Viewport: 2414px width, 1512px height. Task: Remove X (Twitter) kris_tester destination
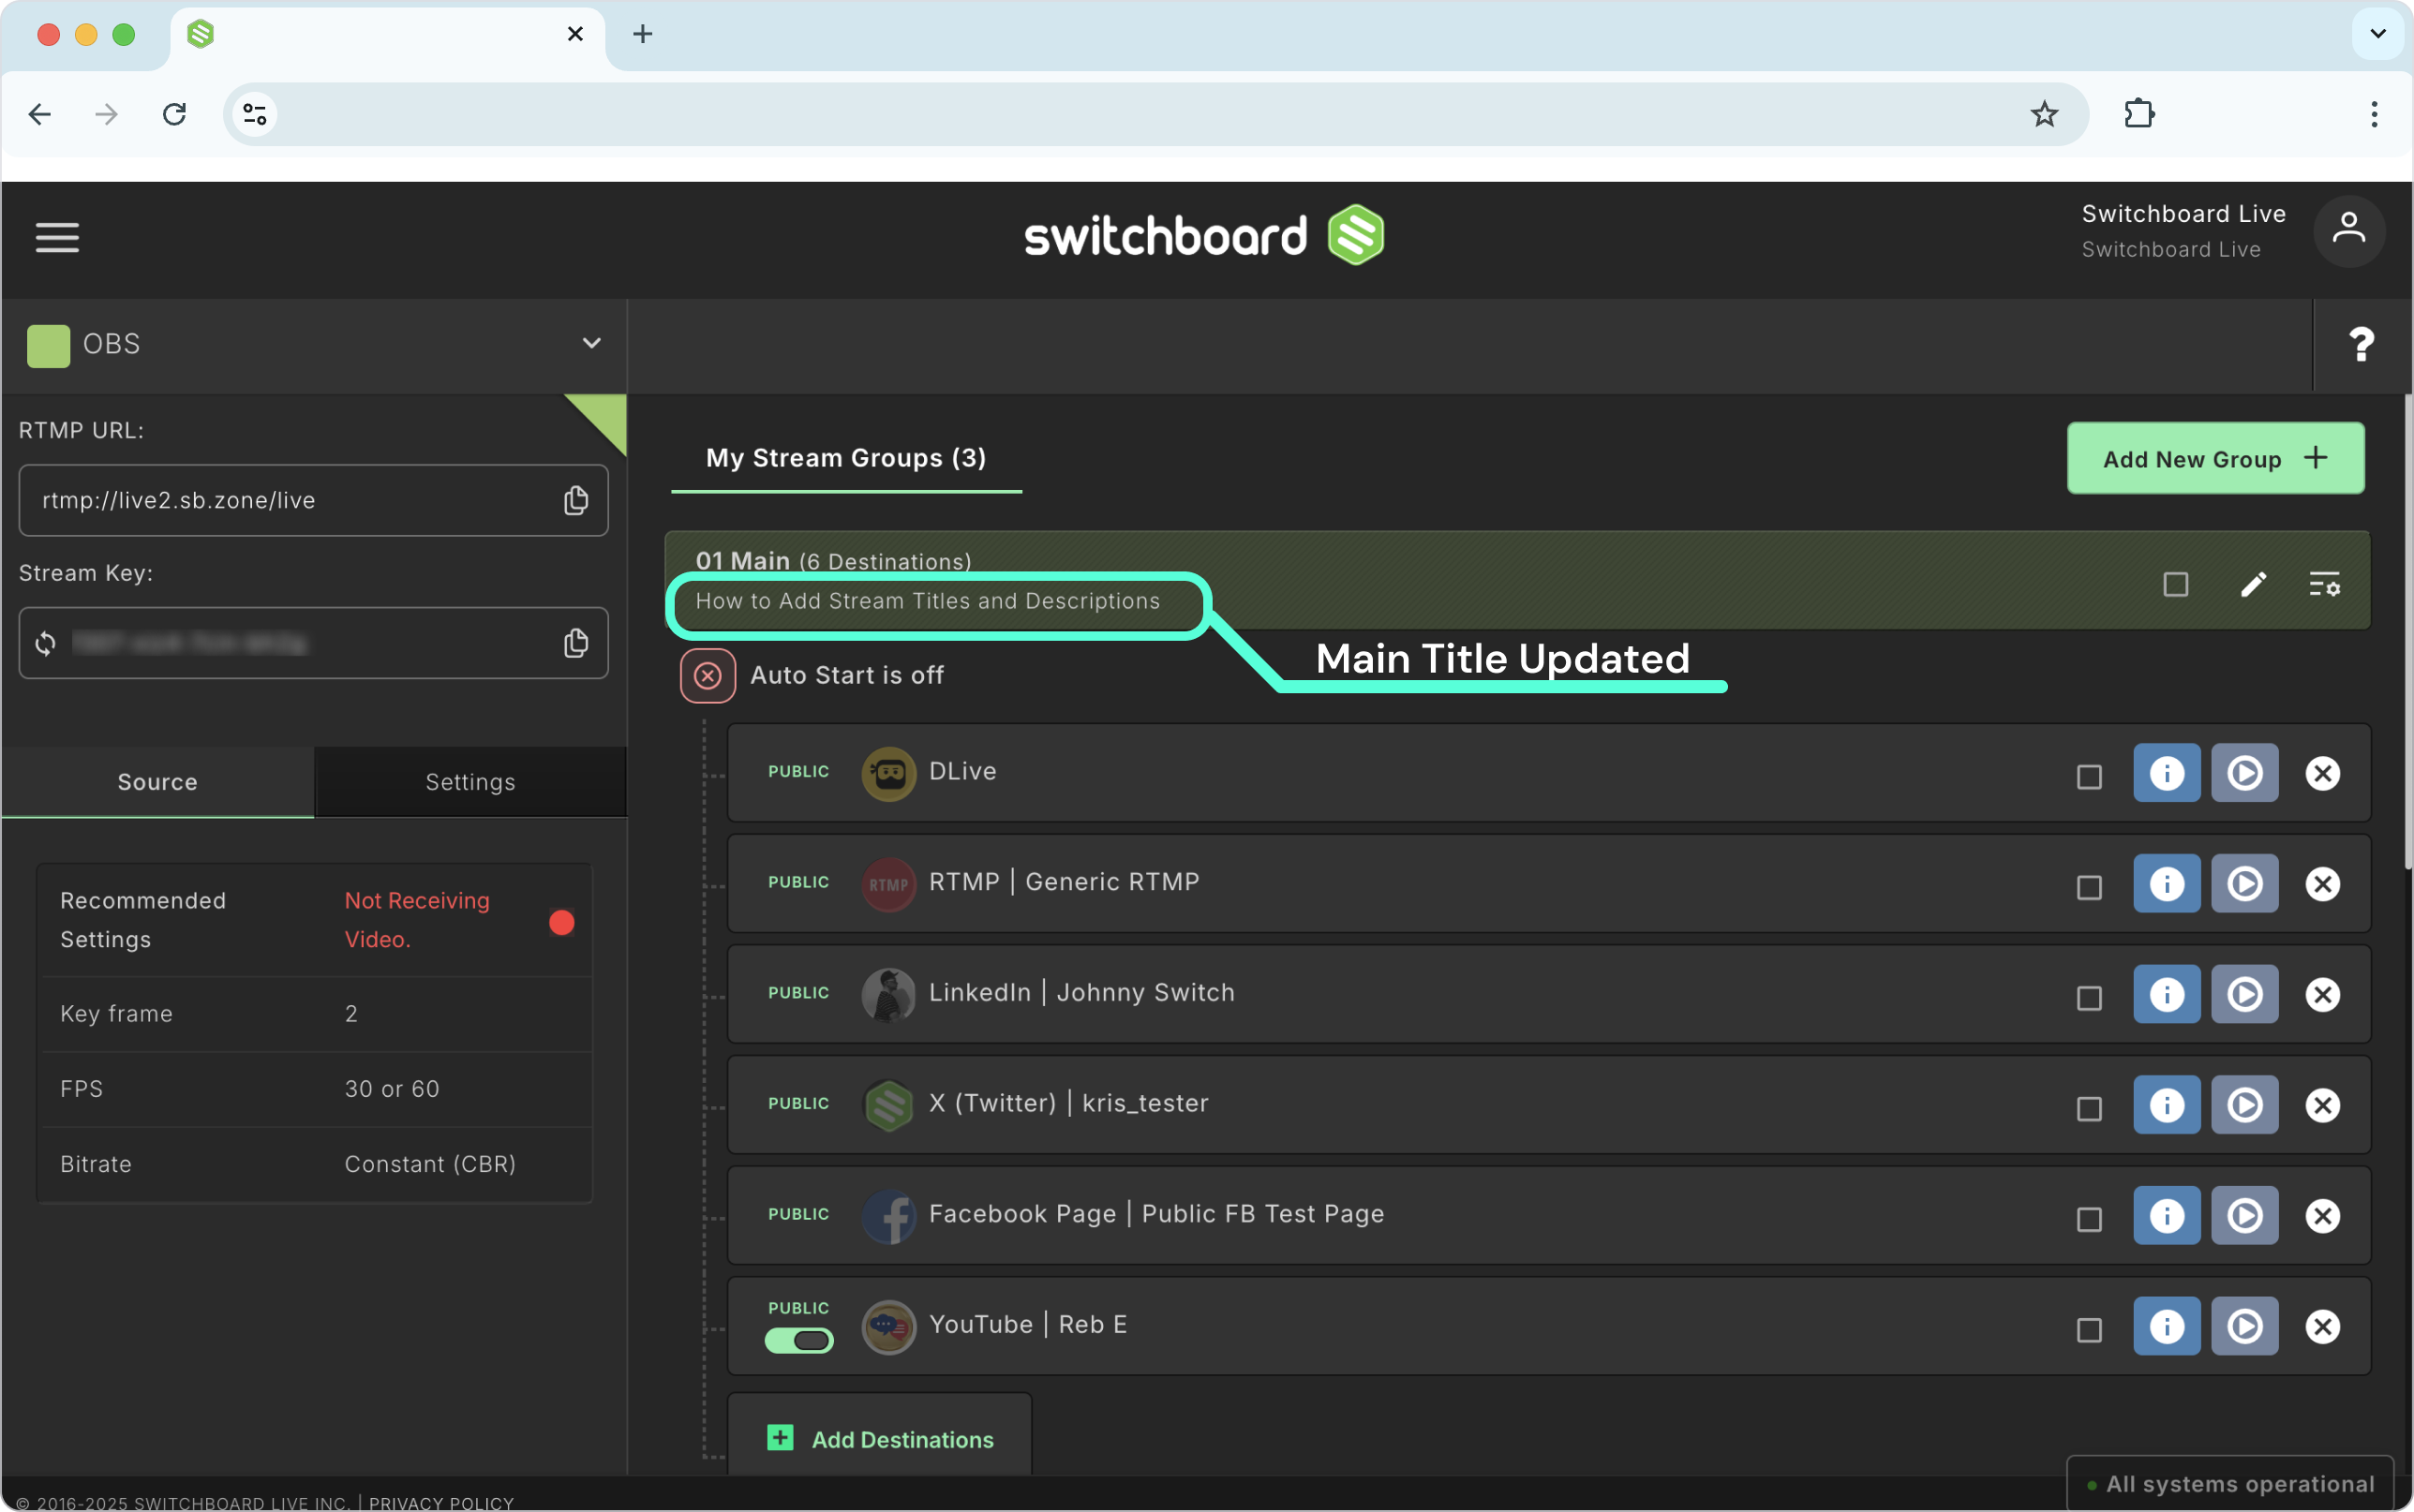pos(2322,1106)
